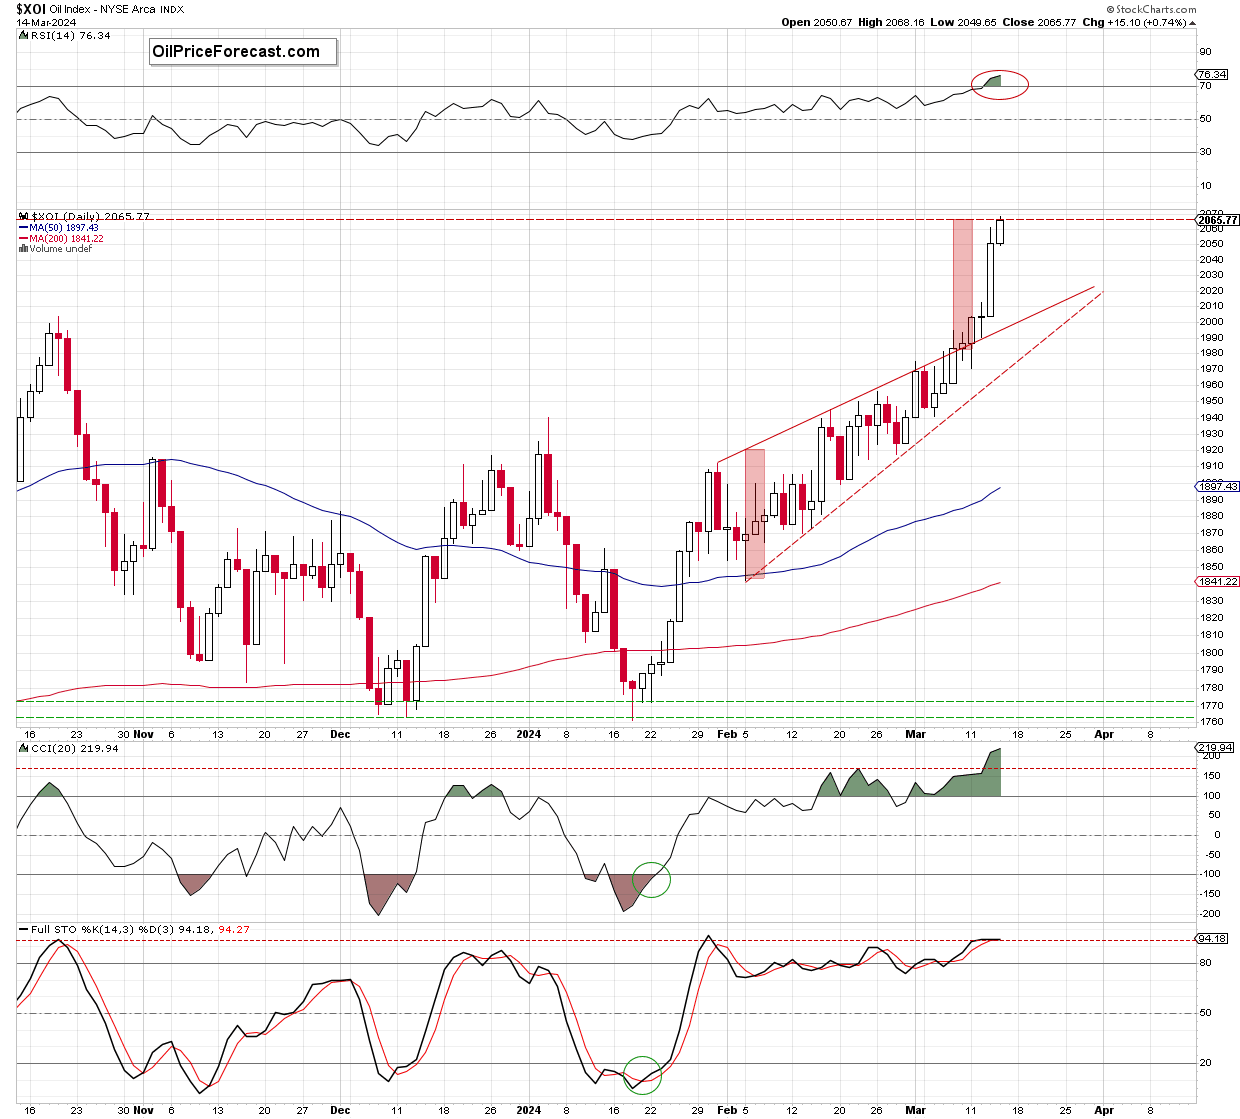
Task: Click the 90 level on the RSI axis
Action: click(1206, 52)
